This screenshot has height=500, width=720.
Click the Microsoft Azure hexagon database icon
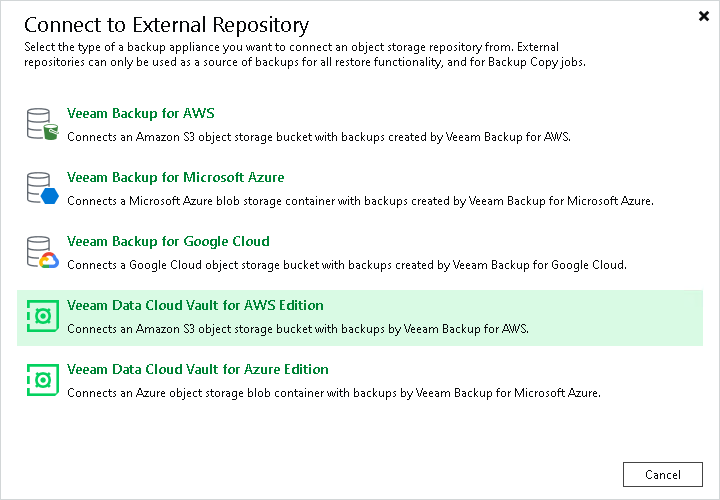(x=42, y=188)
